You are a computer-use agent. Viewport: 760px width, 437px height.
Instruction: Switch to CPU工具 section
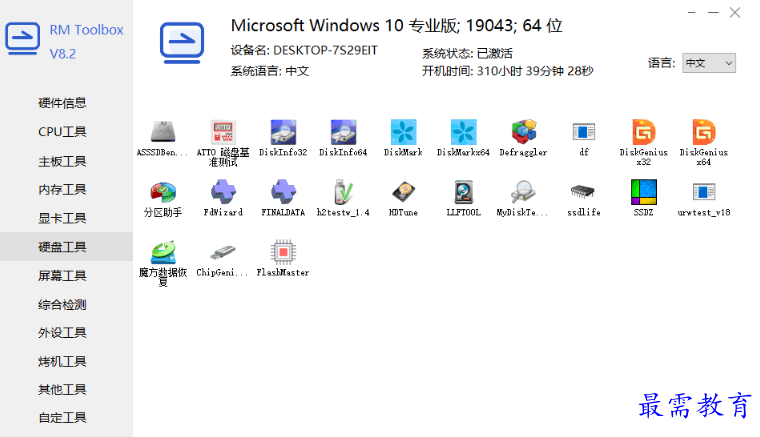click(63, 132)
